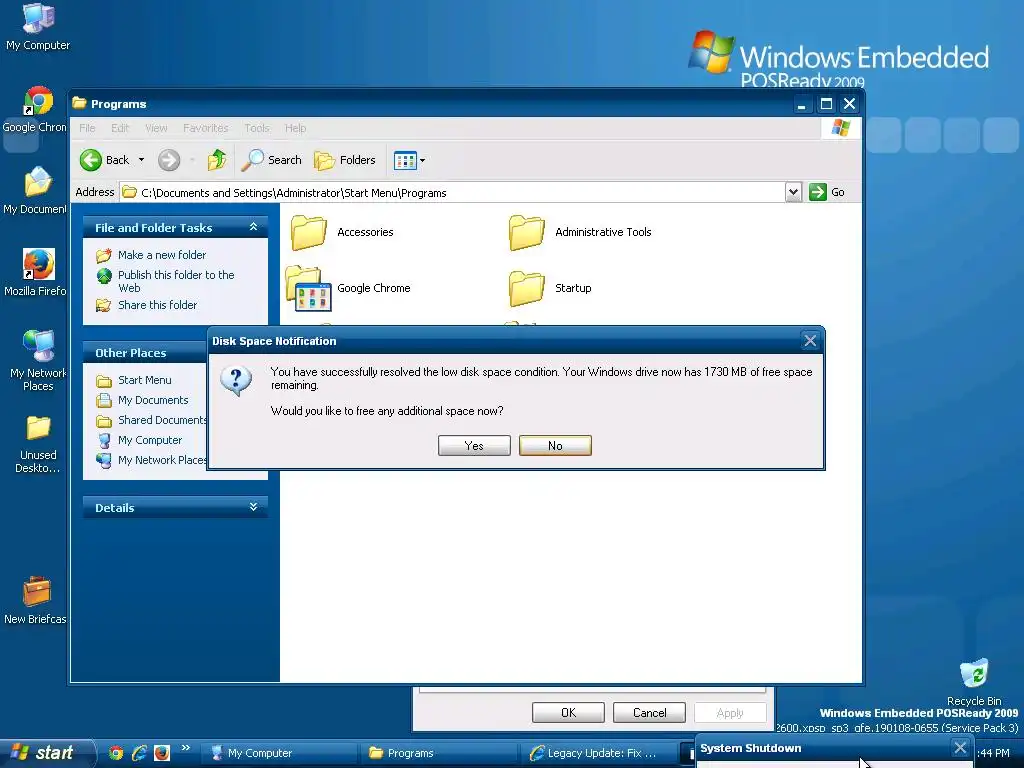Image resolution: width=1024 pixels, height=768 pixels.
Task: Click OK in the background dialog
Action: tap(568, 712)
